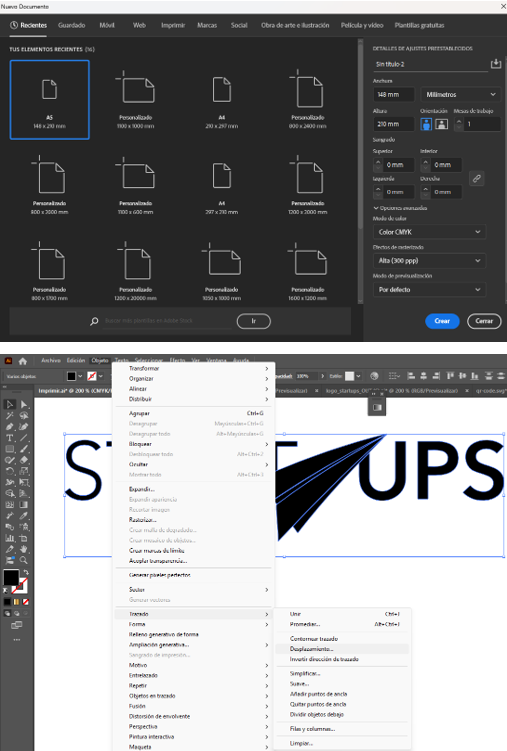Open the Archivo menu
Image resolution: width=507 pixels, height=751 pixels.
(x=51, y=360)
